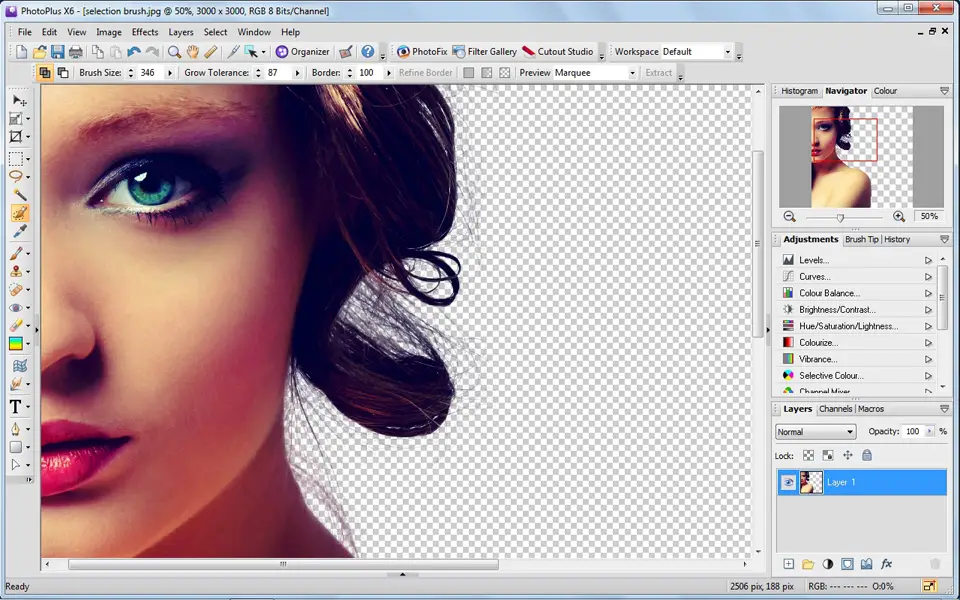Expand the Workspace Default dropdown

[x=697, y=52]
